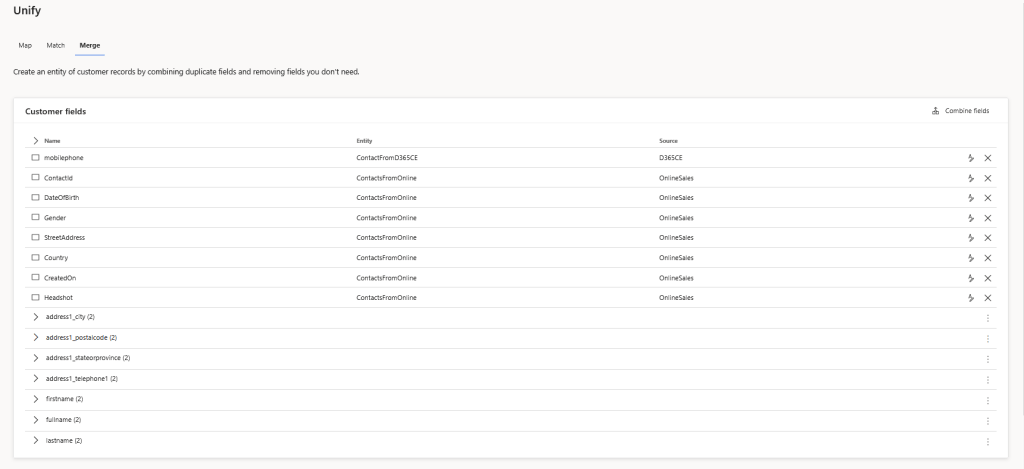Delete the Gender field using X icon
The height and width of the screenshot is (469, 1024).
coord(988,218)
